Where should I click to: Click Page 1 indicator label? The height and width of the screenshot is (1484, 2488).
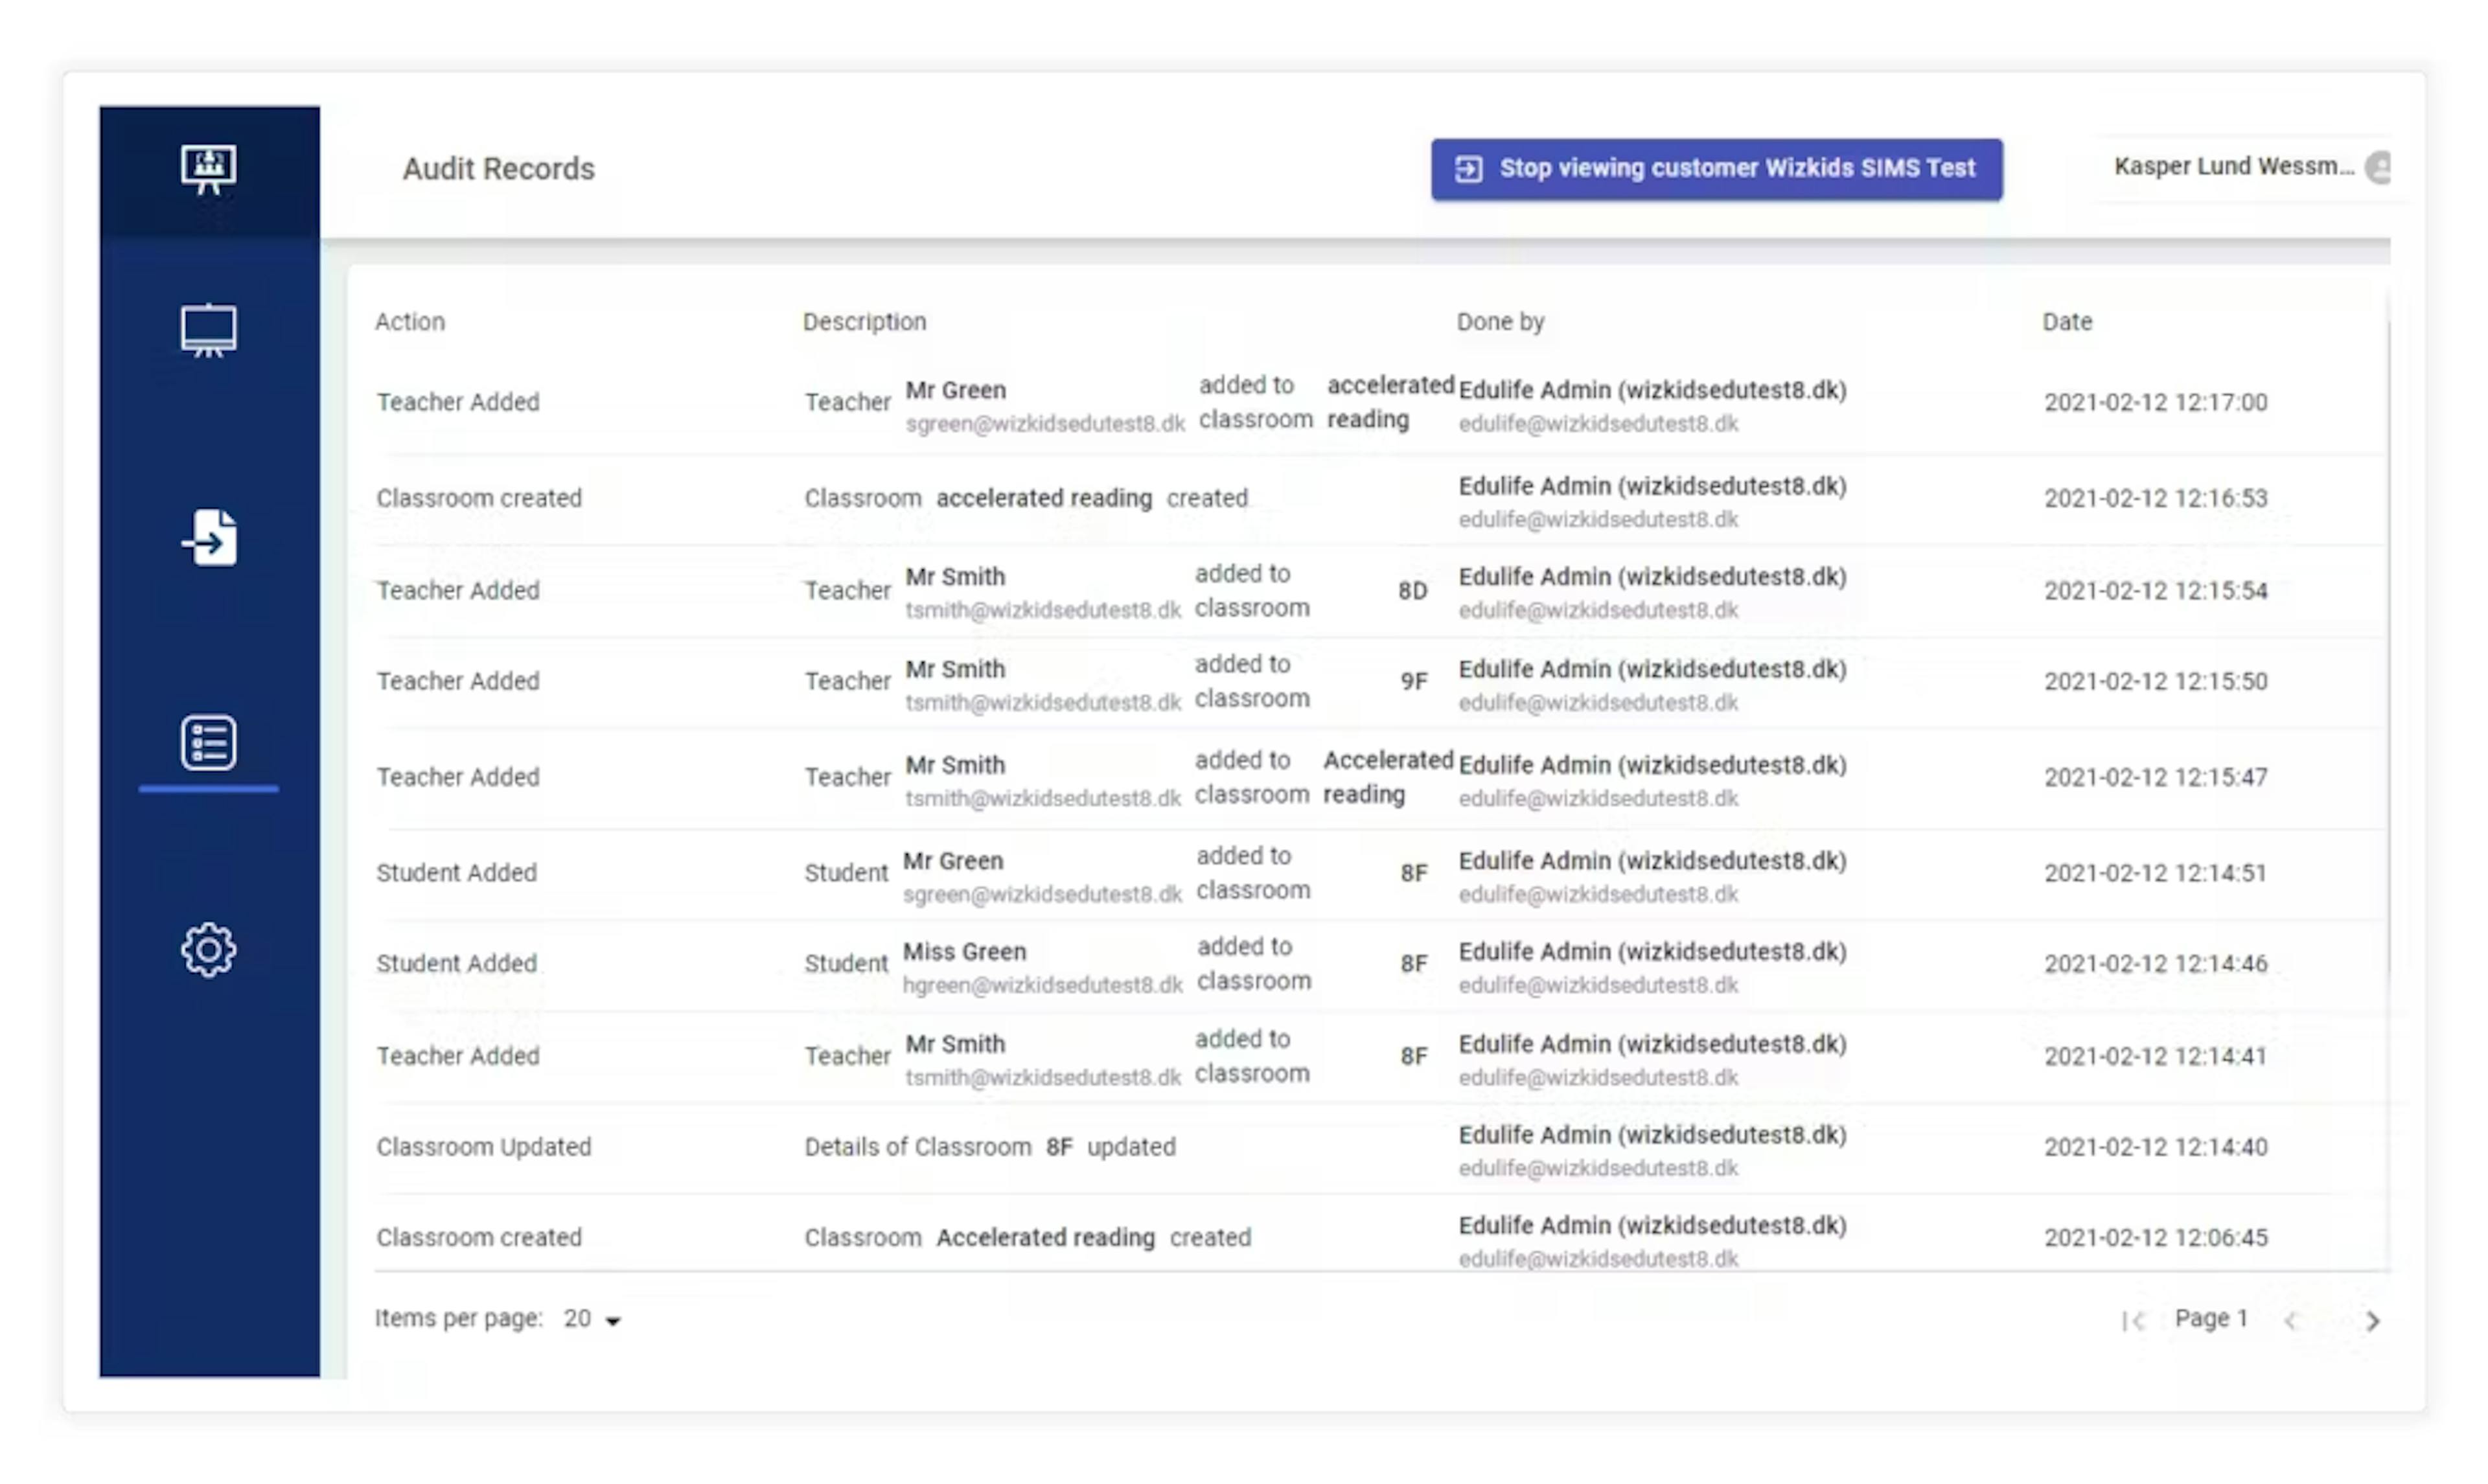tap(2211, 1319)
